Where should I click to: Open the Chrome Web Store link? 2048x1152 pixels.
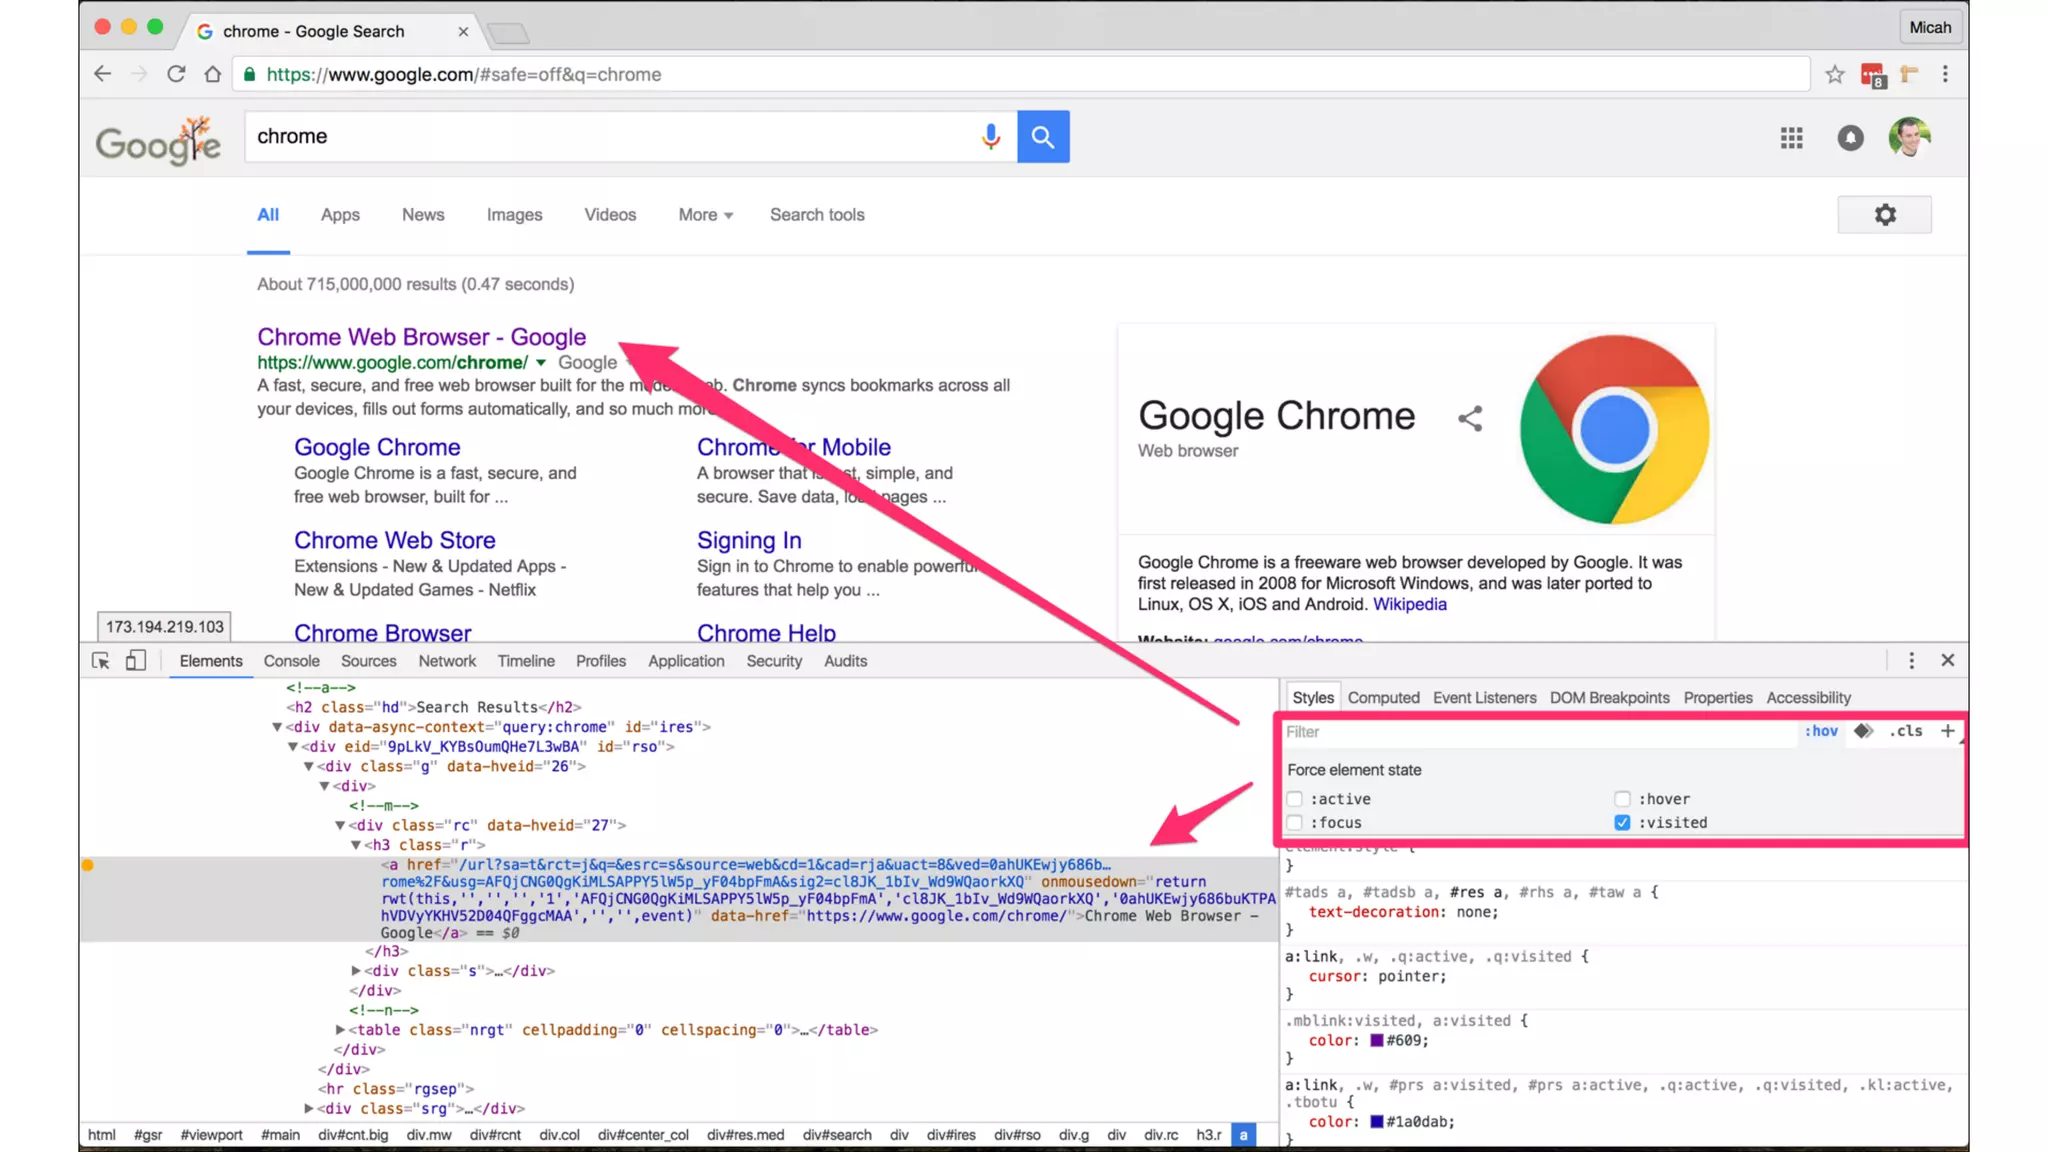point(394,540)
